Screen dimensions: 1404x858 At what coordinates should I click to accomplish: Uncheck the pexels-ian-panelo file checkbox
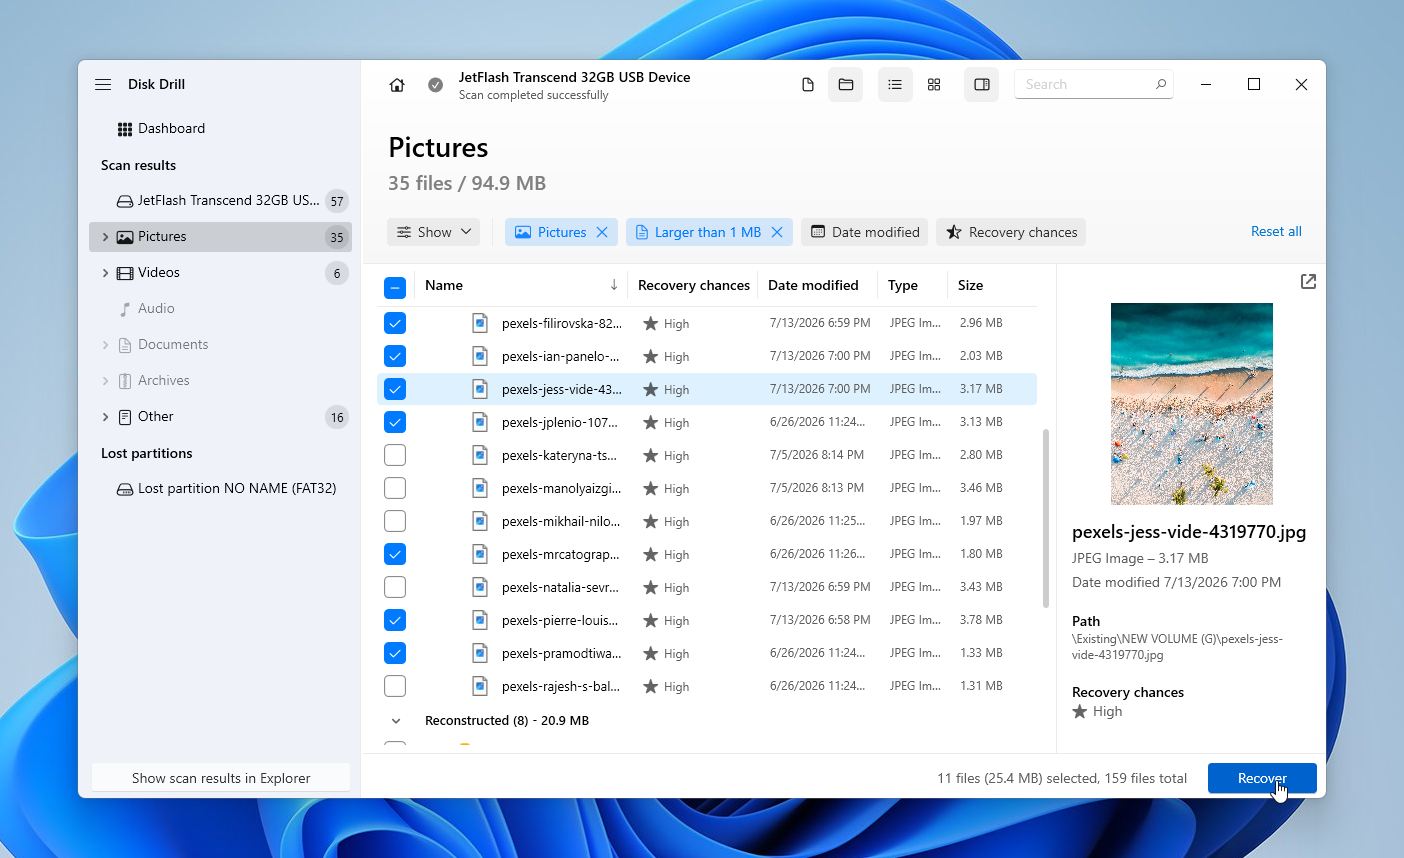point(395,356)
